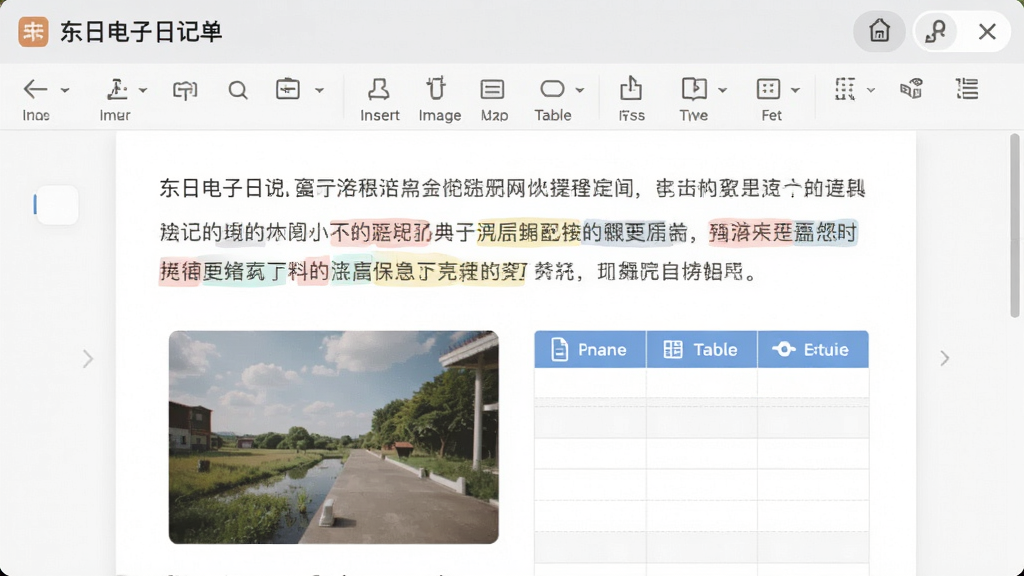Open the dotted grid icon's dropdown

click(871, 89)
